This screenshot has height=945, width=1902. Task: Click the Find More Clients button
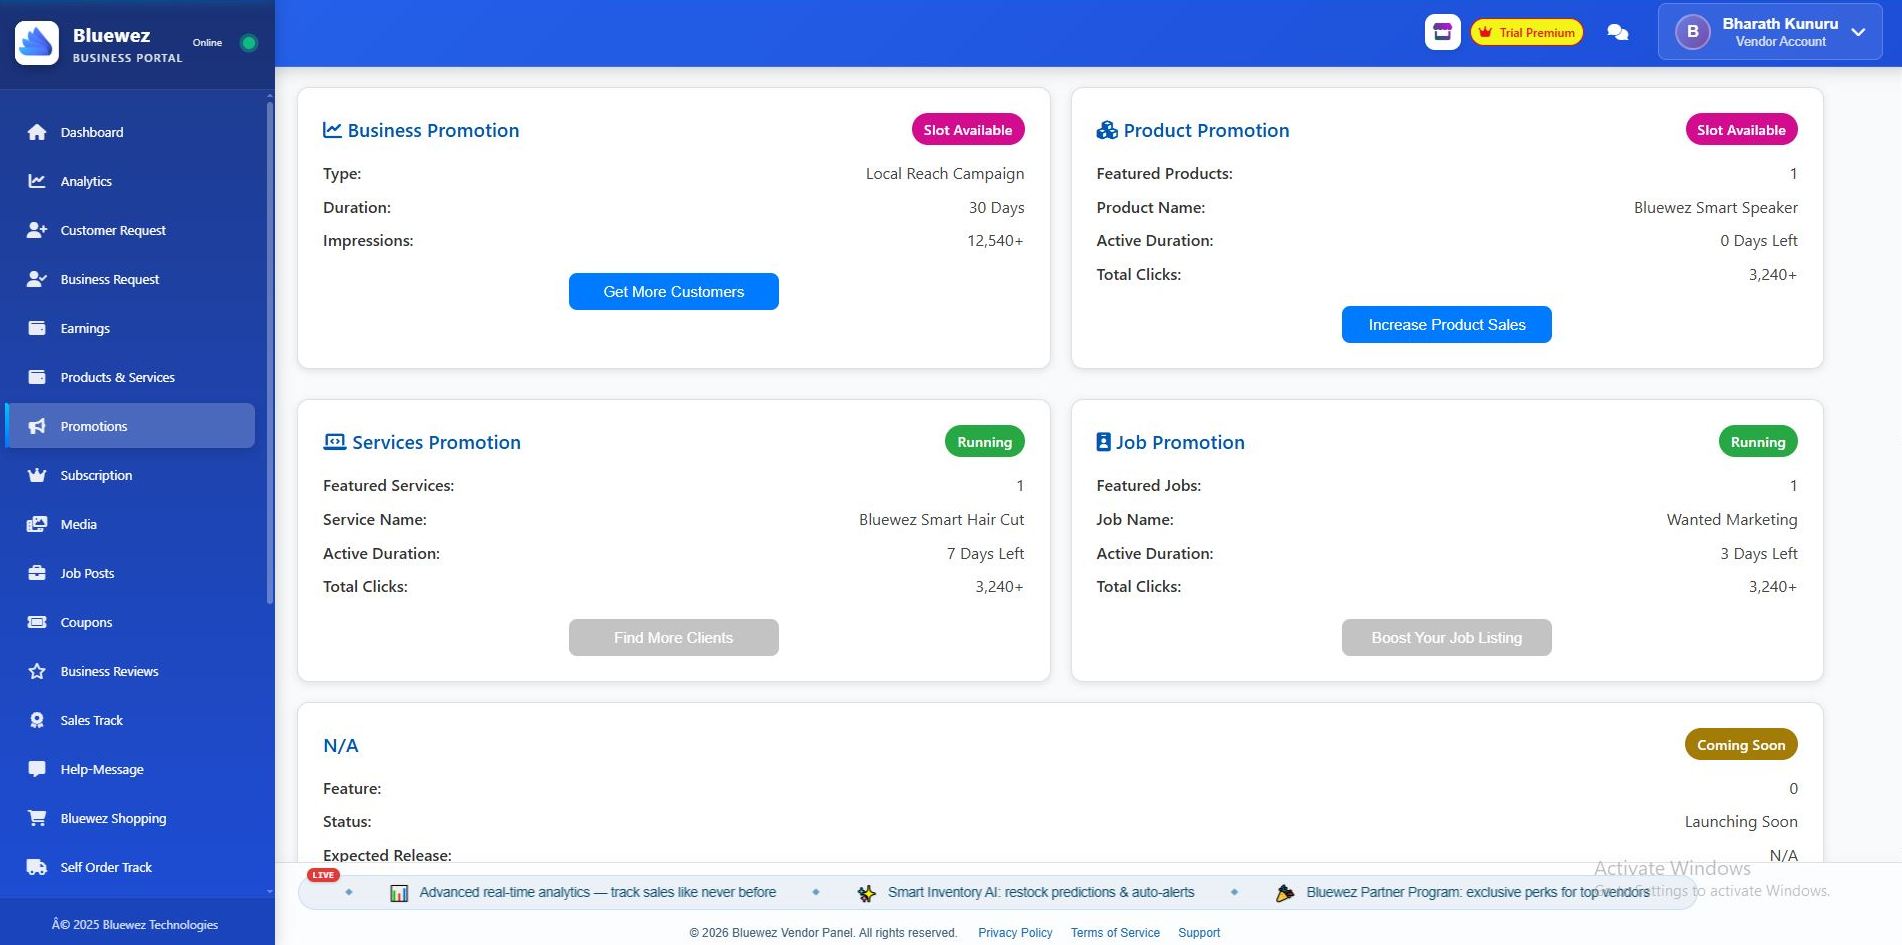[x=674, y=638]
